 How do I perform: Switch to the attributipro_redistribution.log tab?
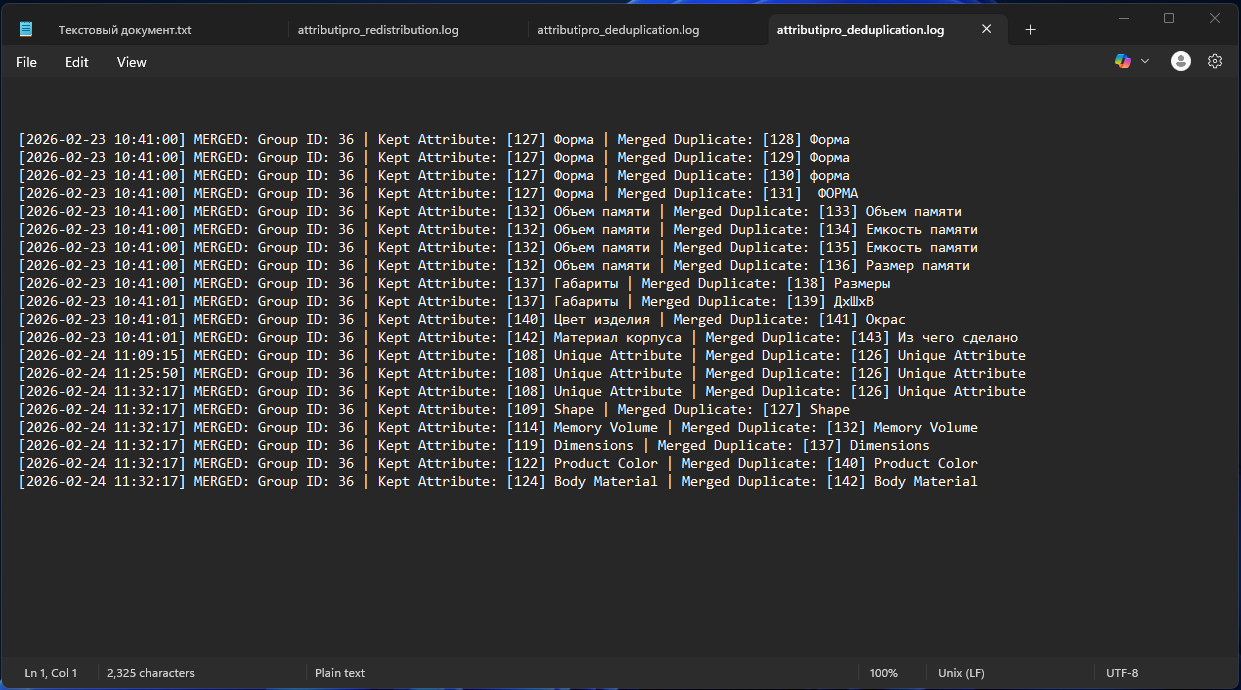click(378, 29)
